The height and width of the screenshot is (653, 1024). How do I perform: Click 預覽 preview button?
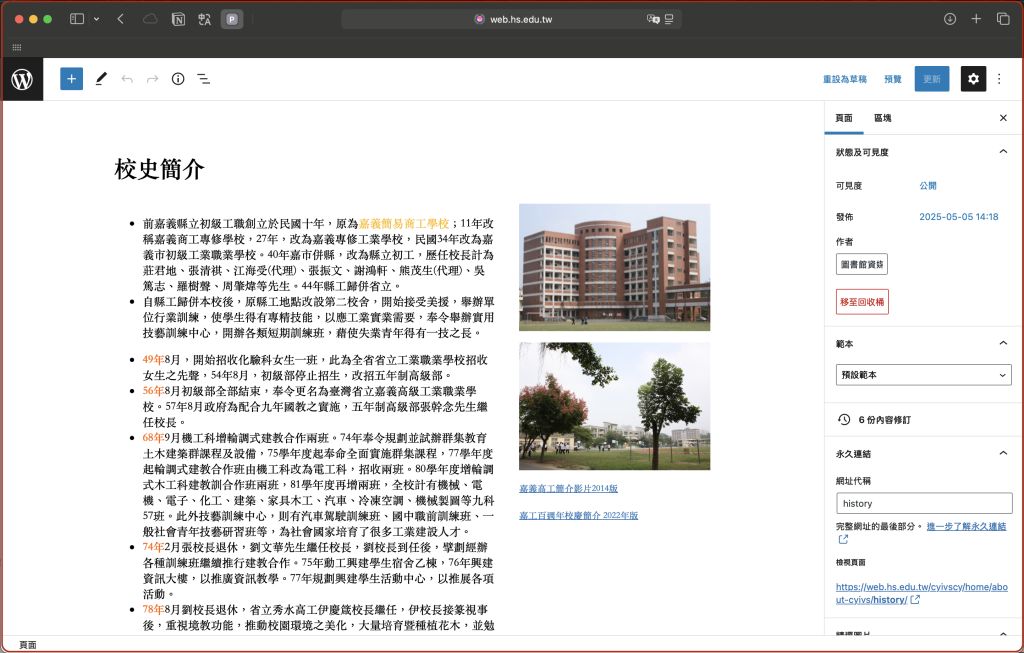(893, 79)
